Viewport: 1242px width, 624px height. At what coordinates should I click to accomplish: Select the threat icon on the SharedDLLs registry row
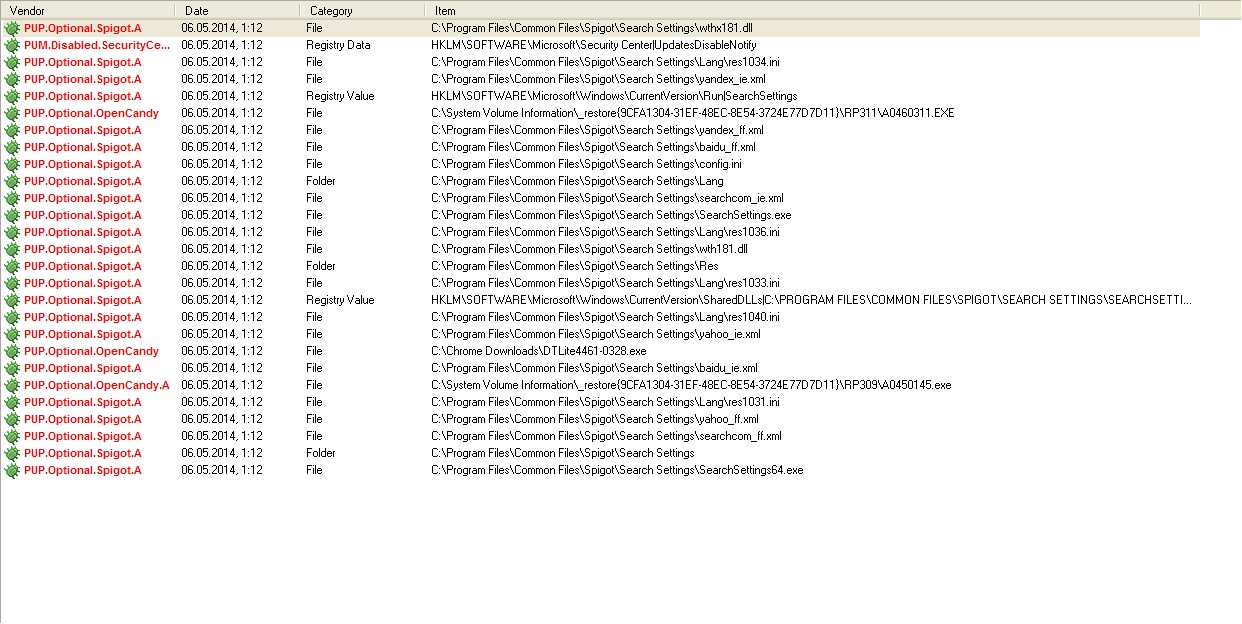(12, 300)
